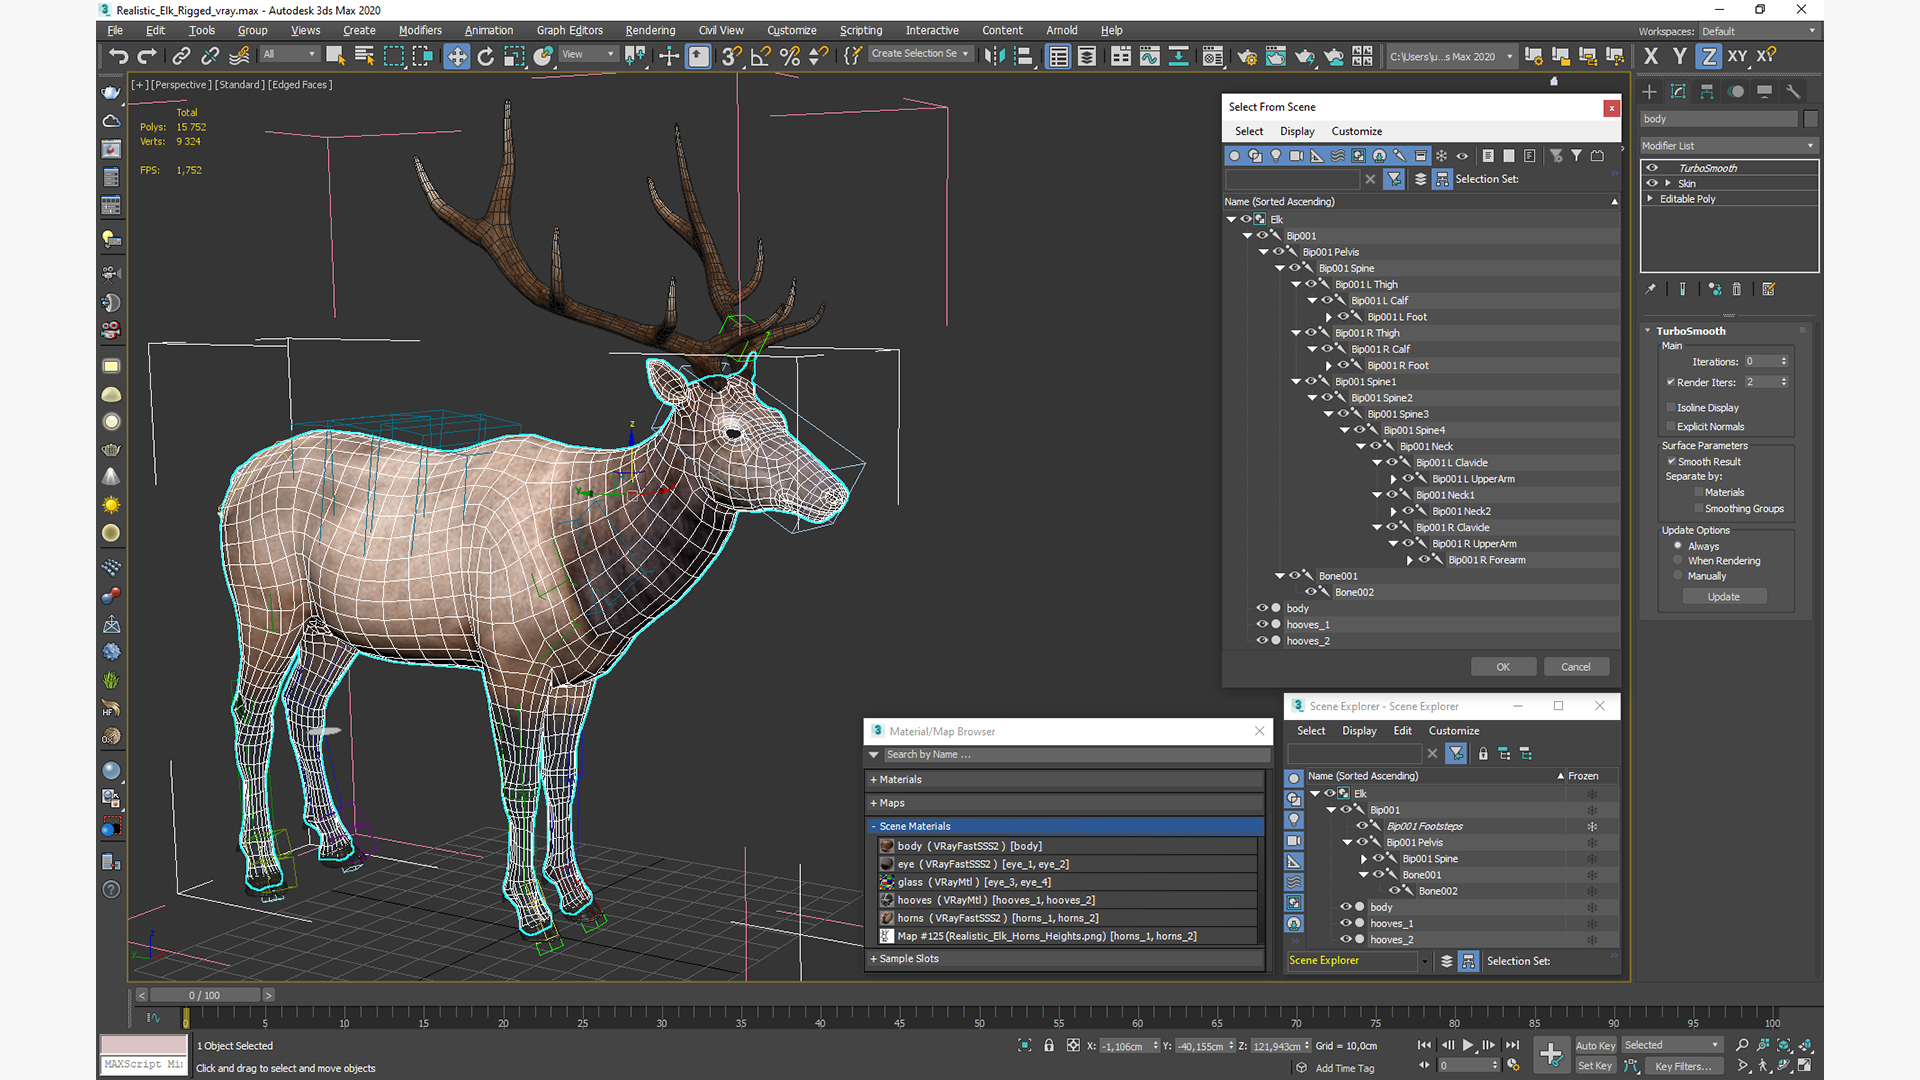The height and width of the screenshot is (1080, 1920).
Task: Click Zoom Extents All navigation icon
Action: [1784, 1045]
